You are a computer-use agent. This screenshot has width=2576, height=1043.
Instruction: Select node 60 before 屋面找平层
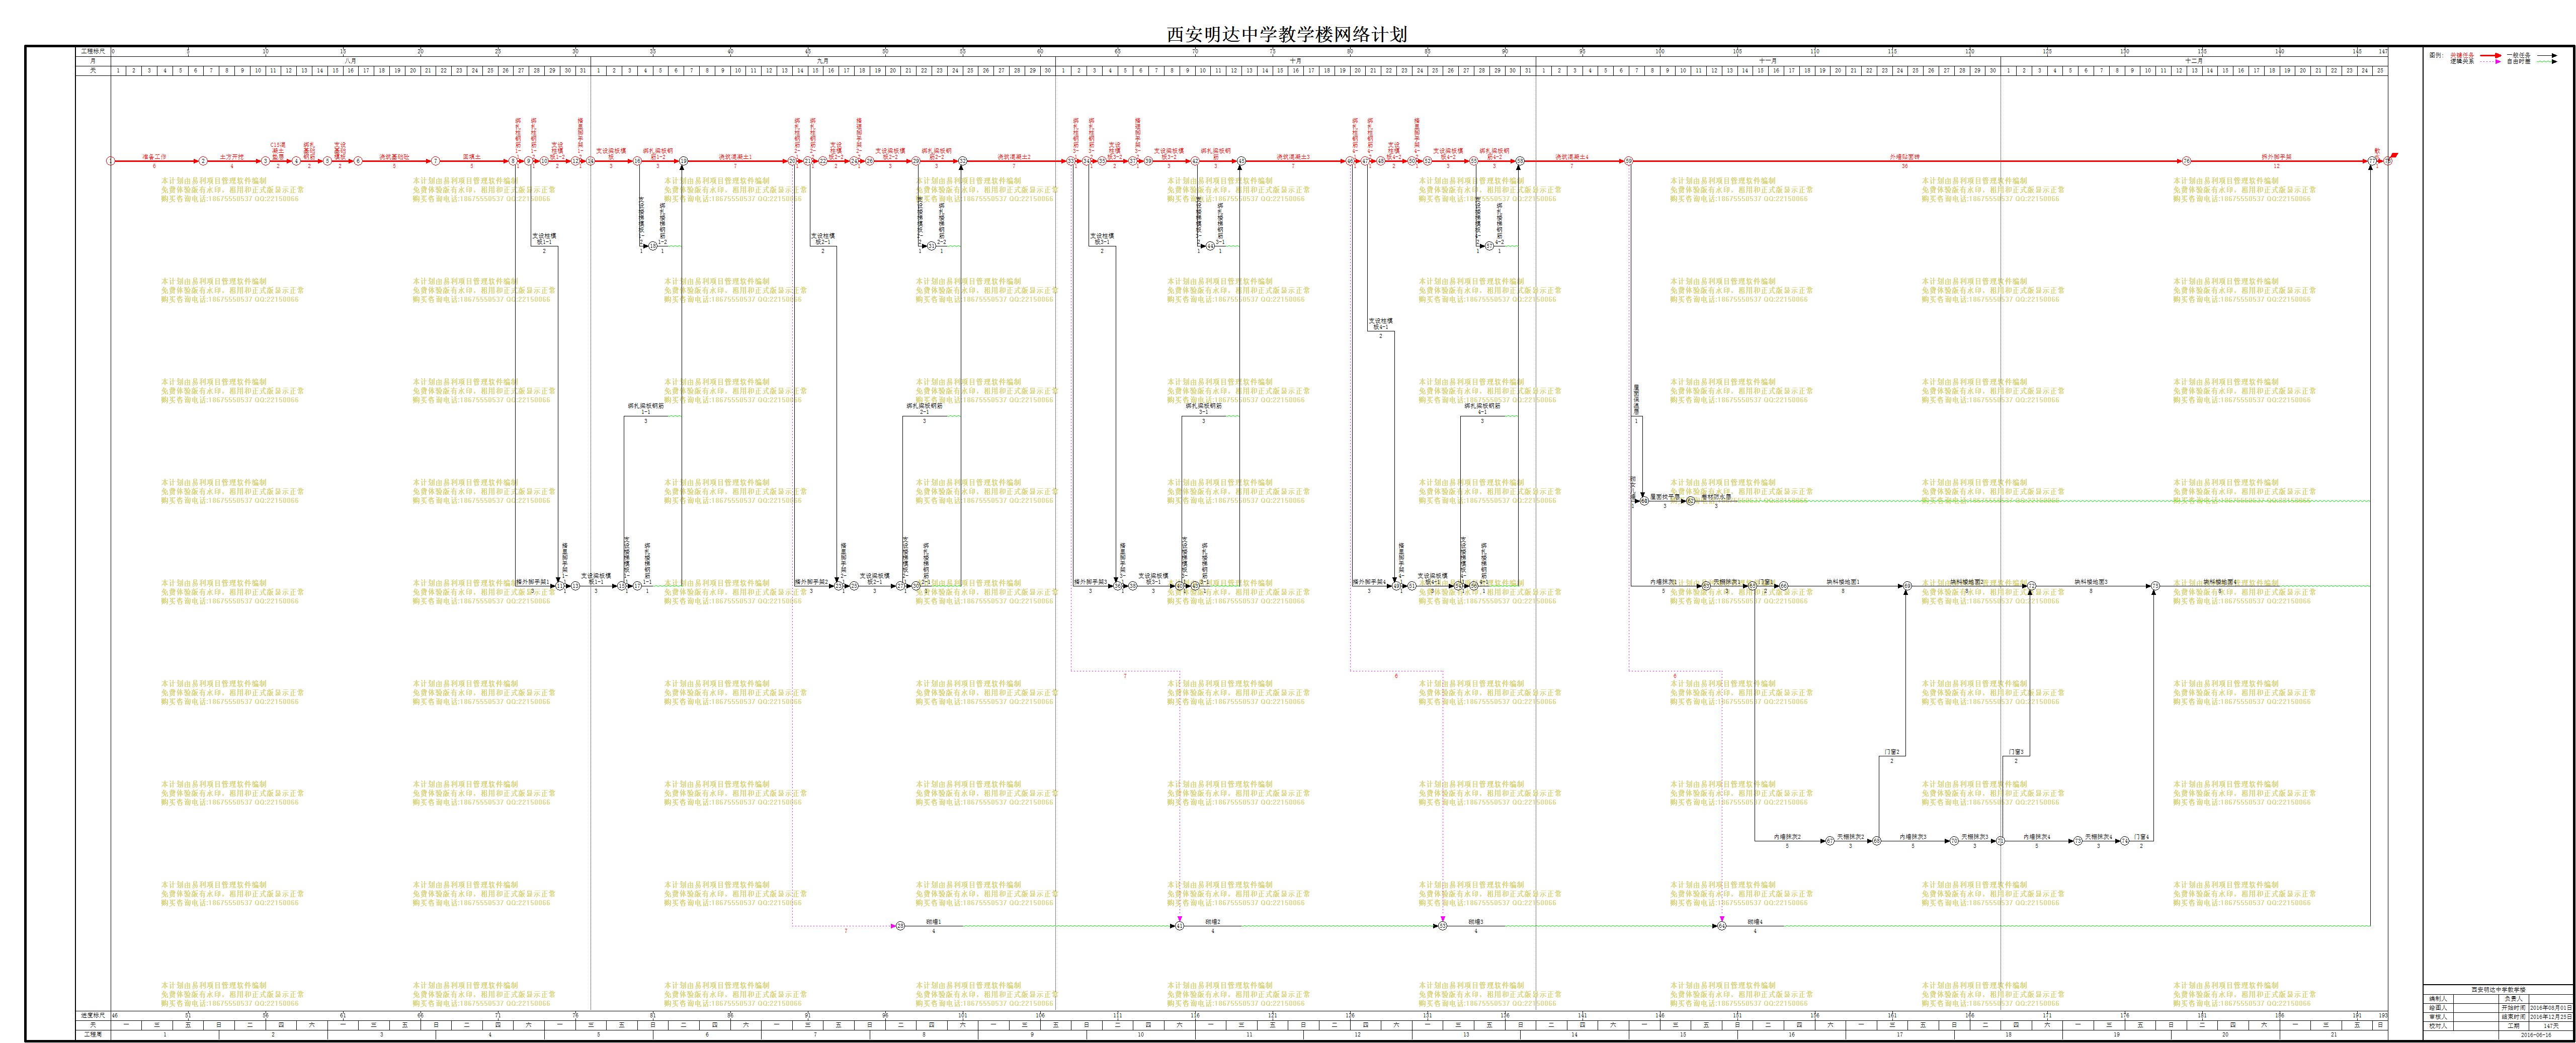(x=1645, y=501)
